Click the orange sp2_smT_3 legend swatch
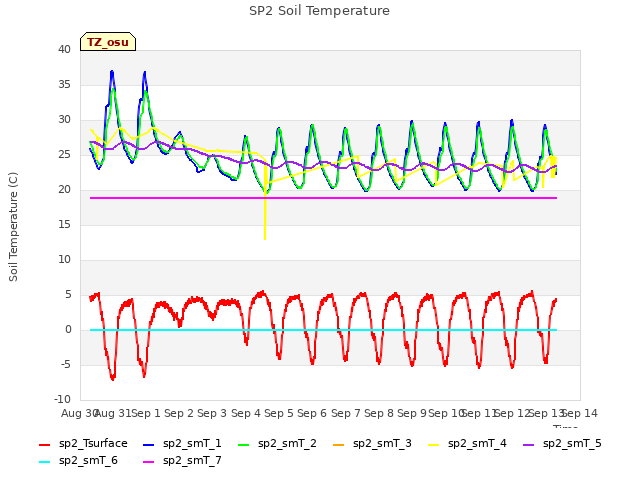 pyautogui.click(x=339, y=444)
